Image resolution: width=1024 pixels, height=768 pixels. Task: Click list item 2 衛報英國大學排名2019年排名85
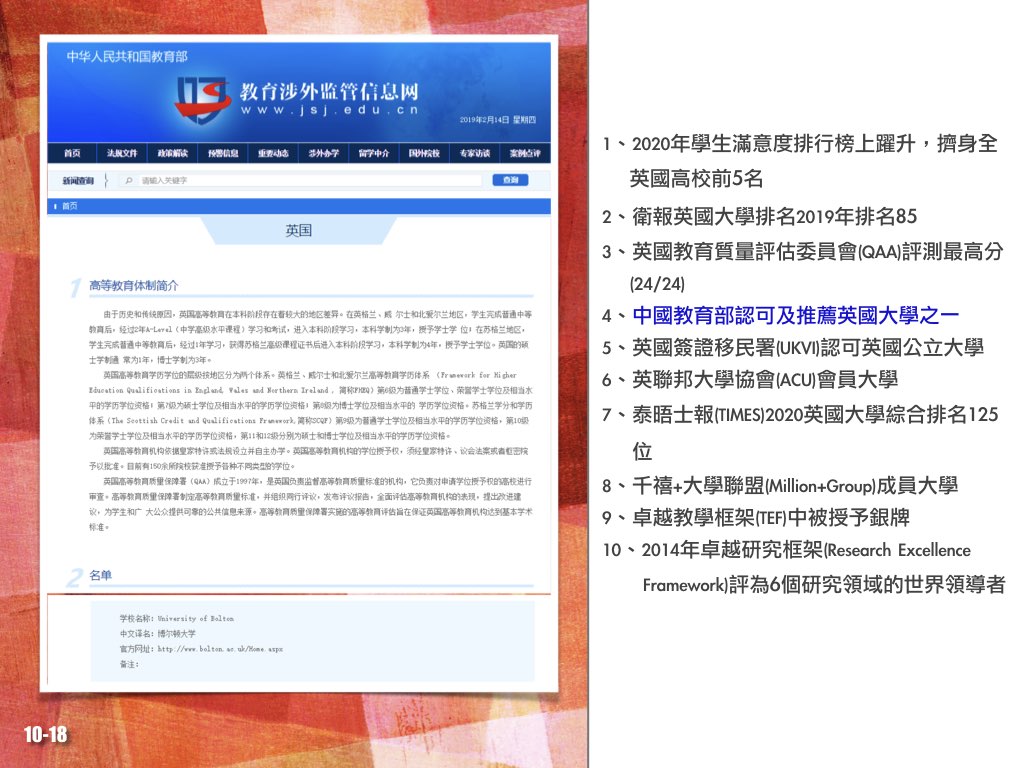click(760, 216)
